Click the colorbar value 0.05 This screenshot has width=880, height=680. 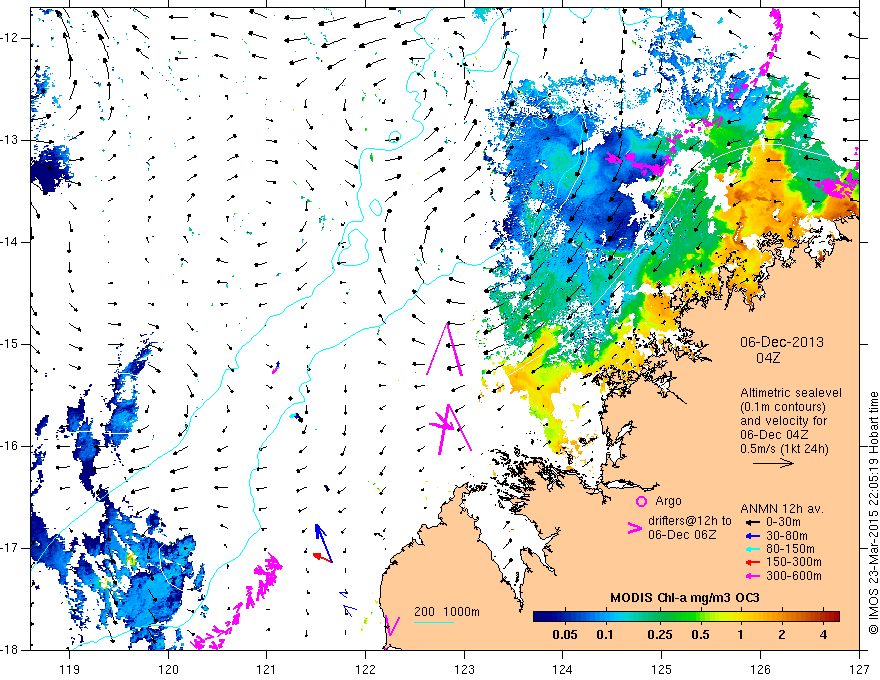click(565, 635)
